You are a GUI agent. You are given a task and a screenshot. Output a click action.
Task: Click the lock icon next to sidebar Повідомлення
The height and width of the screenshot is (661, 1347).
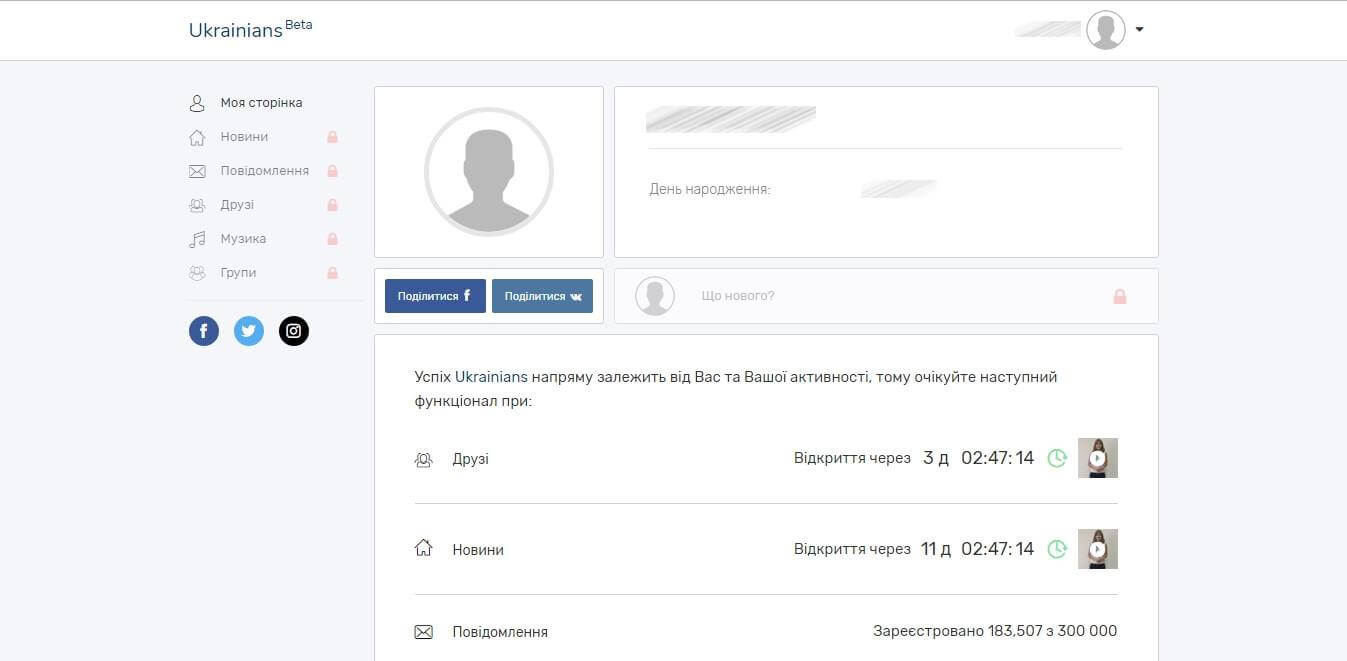click(332, 171)
